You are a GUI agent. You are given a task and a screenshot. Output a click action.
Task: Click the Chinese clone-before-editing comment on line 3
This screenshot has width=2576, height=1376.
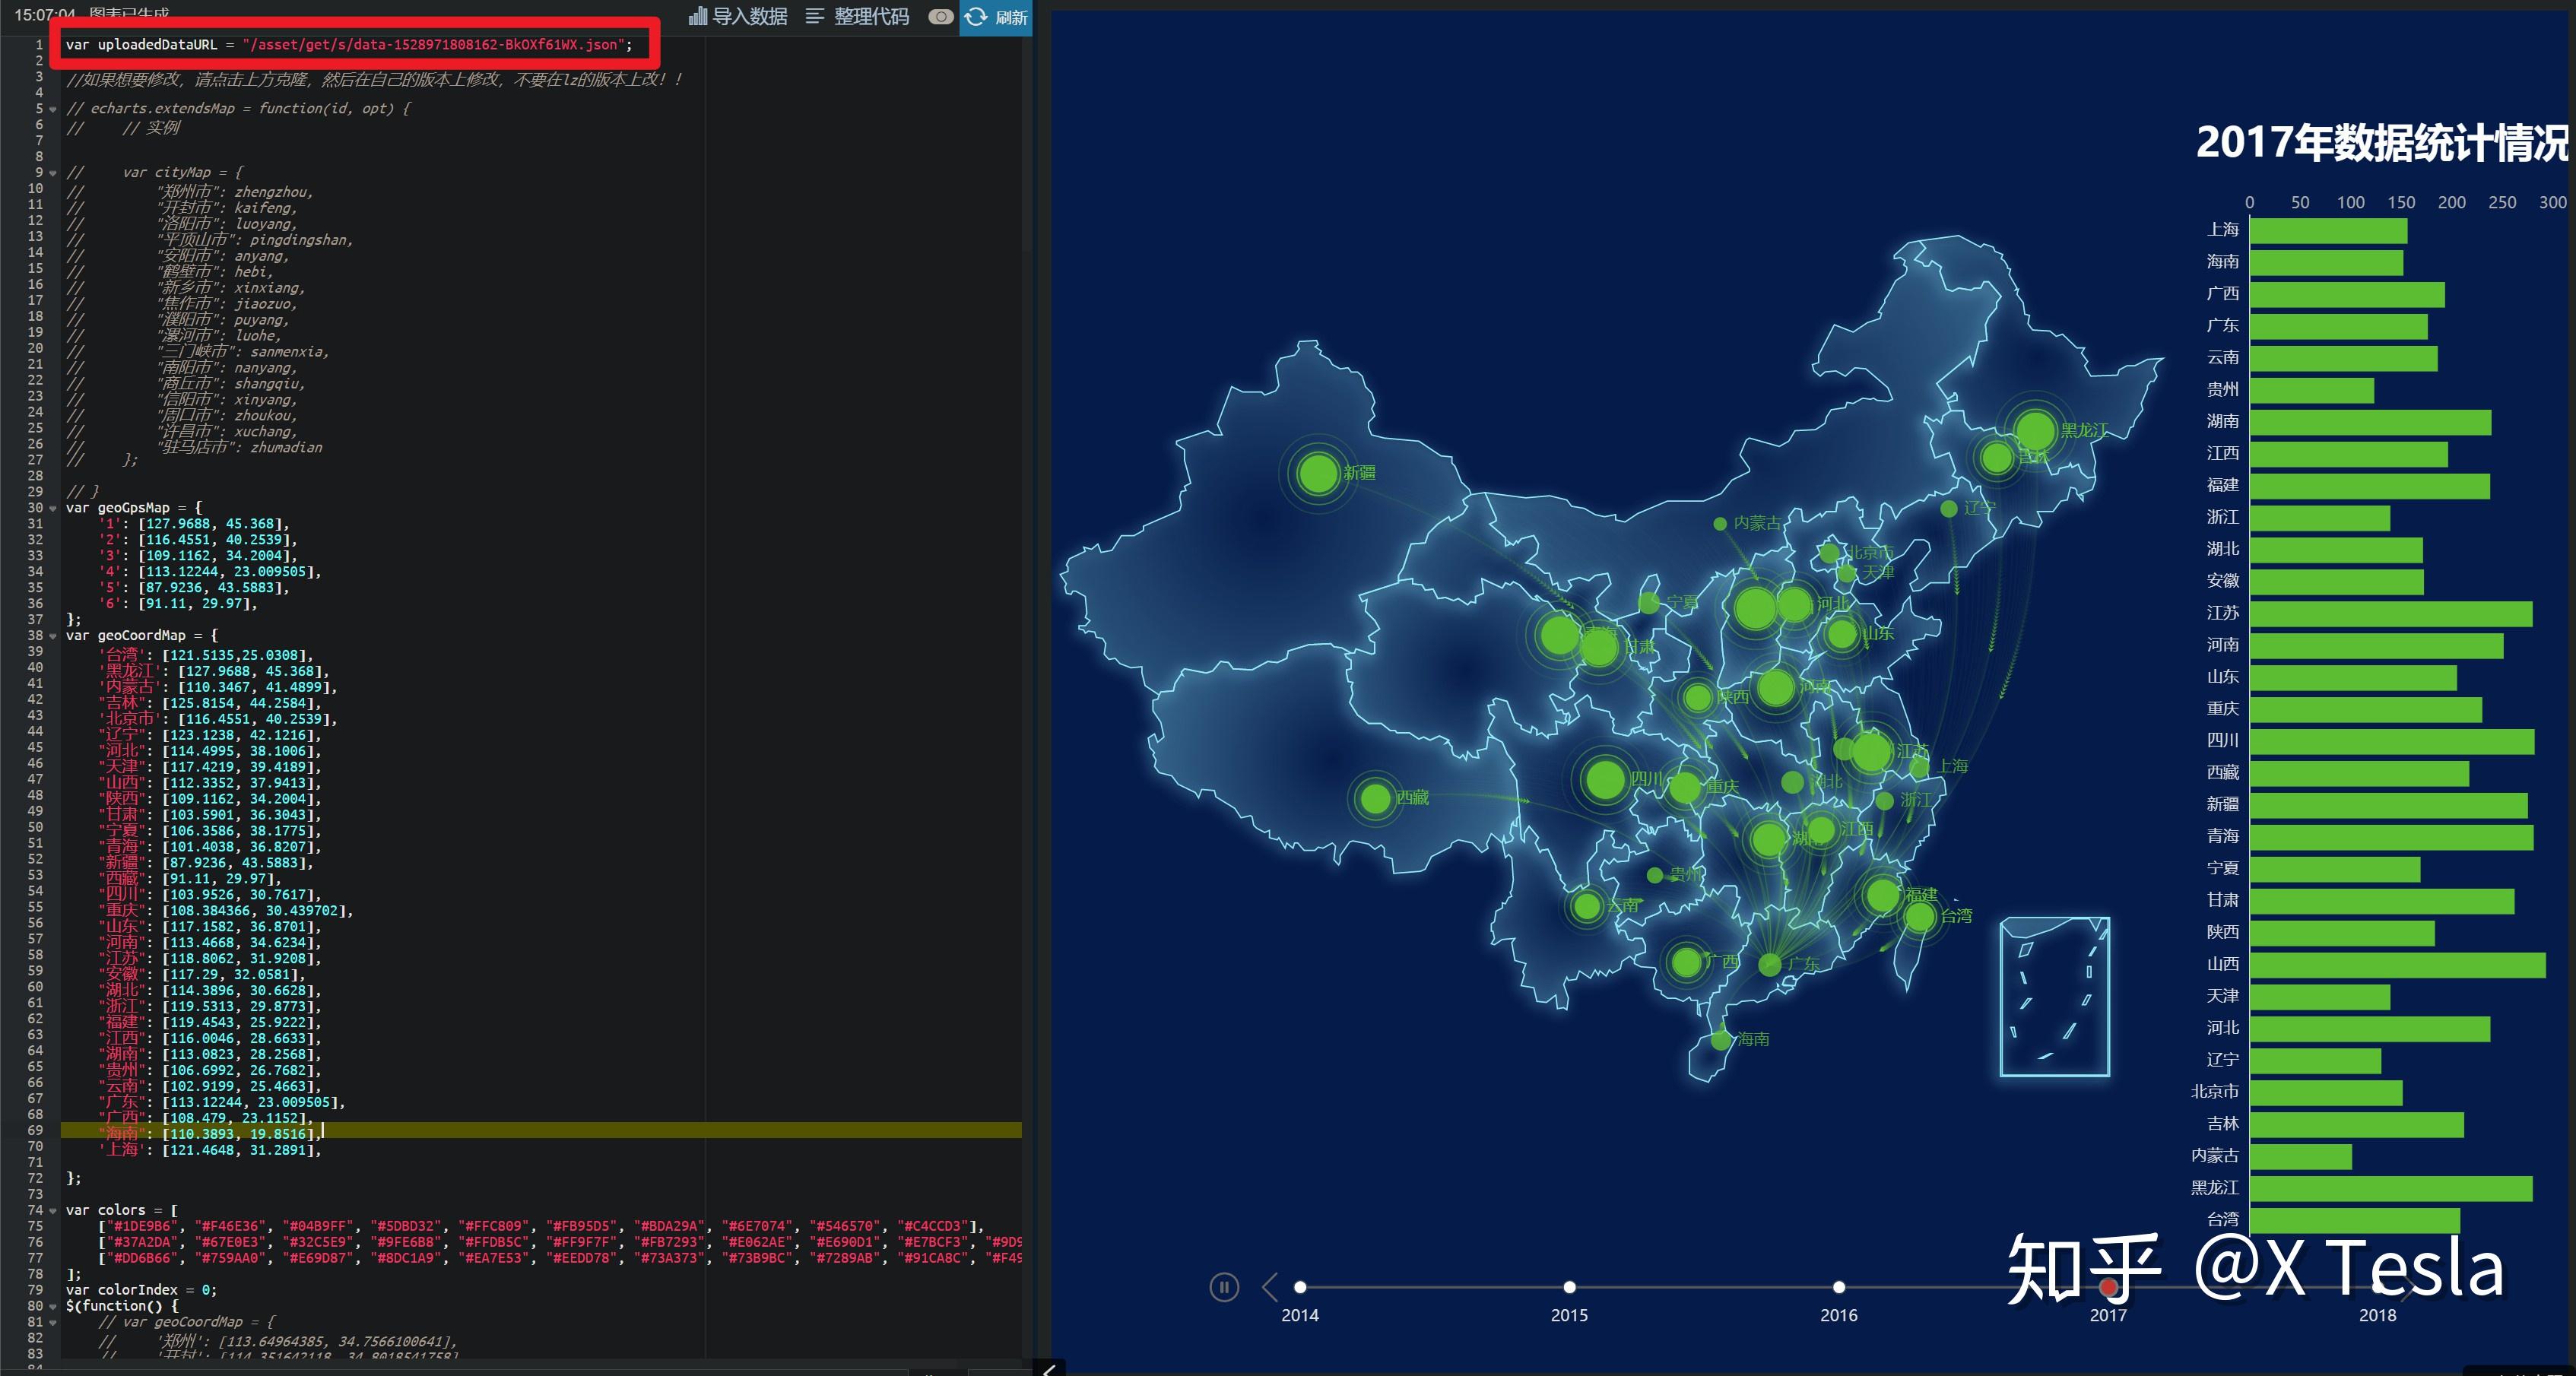click(x=374, y=80)
